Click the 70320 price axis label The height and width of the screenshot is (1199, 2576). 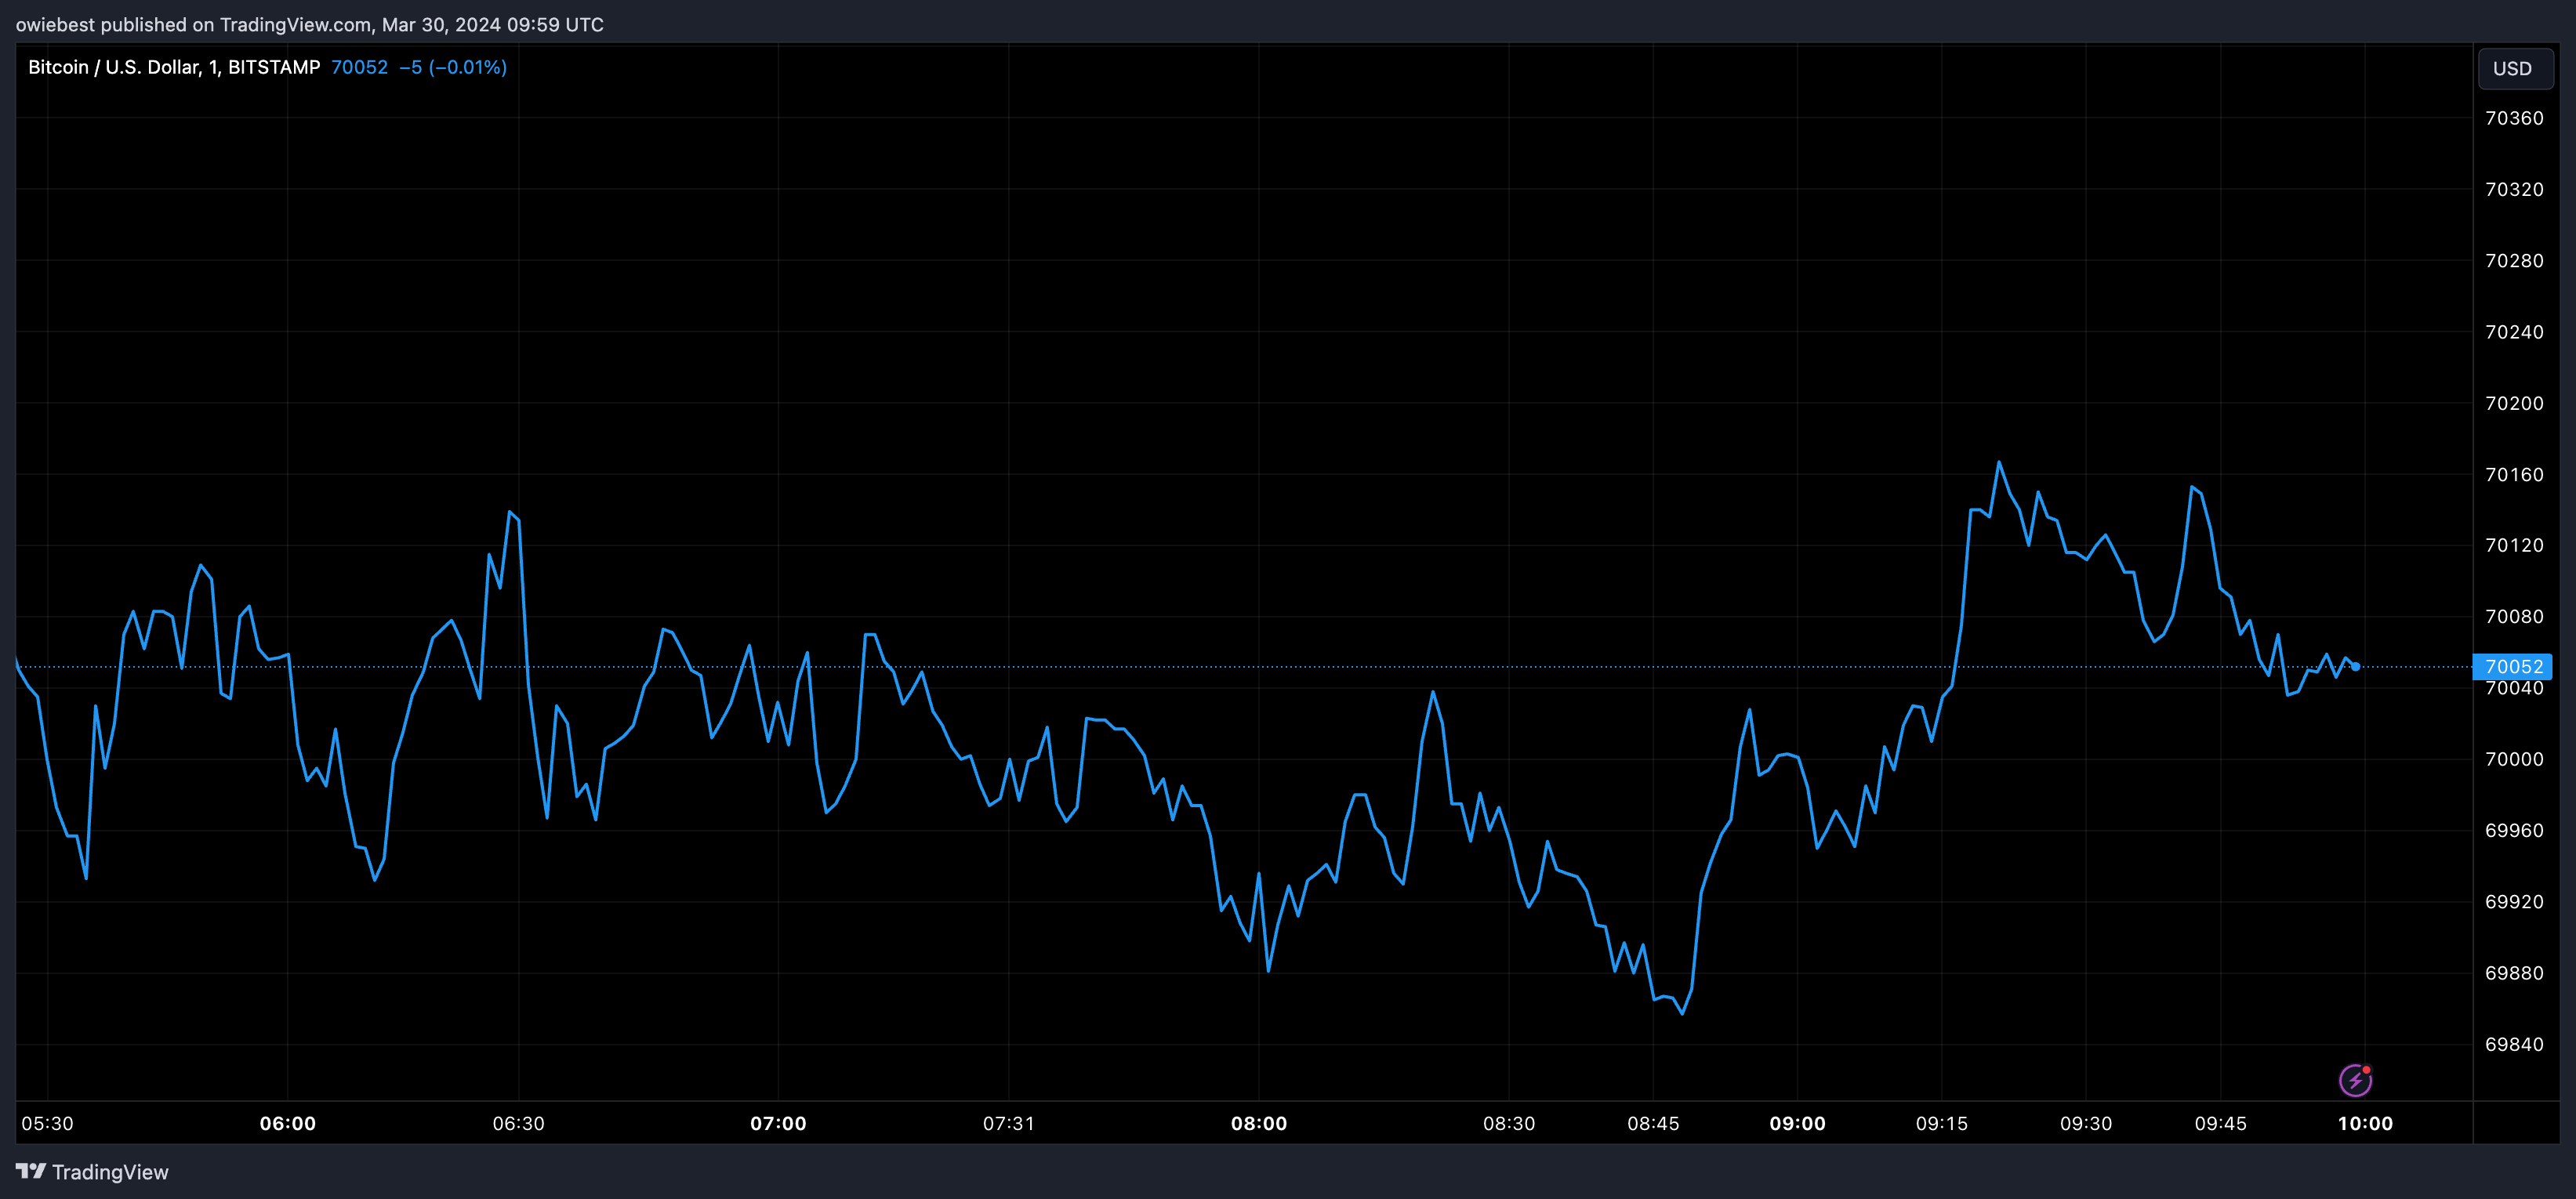click(x=2514, y=189)
